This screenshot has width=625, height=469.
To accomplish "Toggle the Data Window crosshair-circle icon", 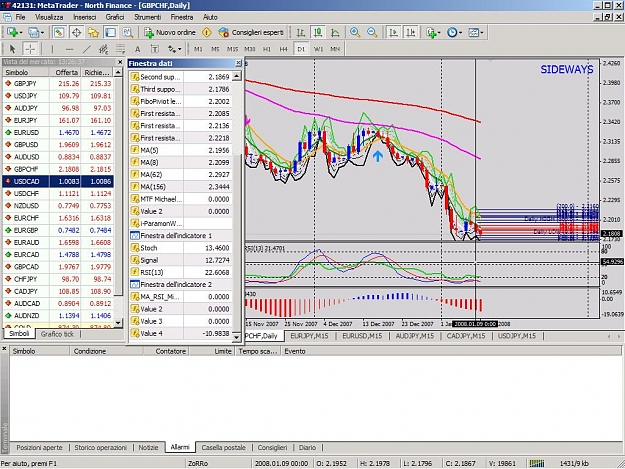I will coord(76,33).
